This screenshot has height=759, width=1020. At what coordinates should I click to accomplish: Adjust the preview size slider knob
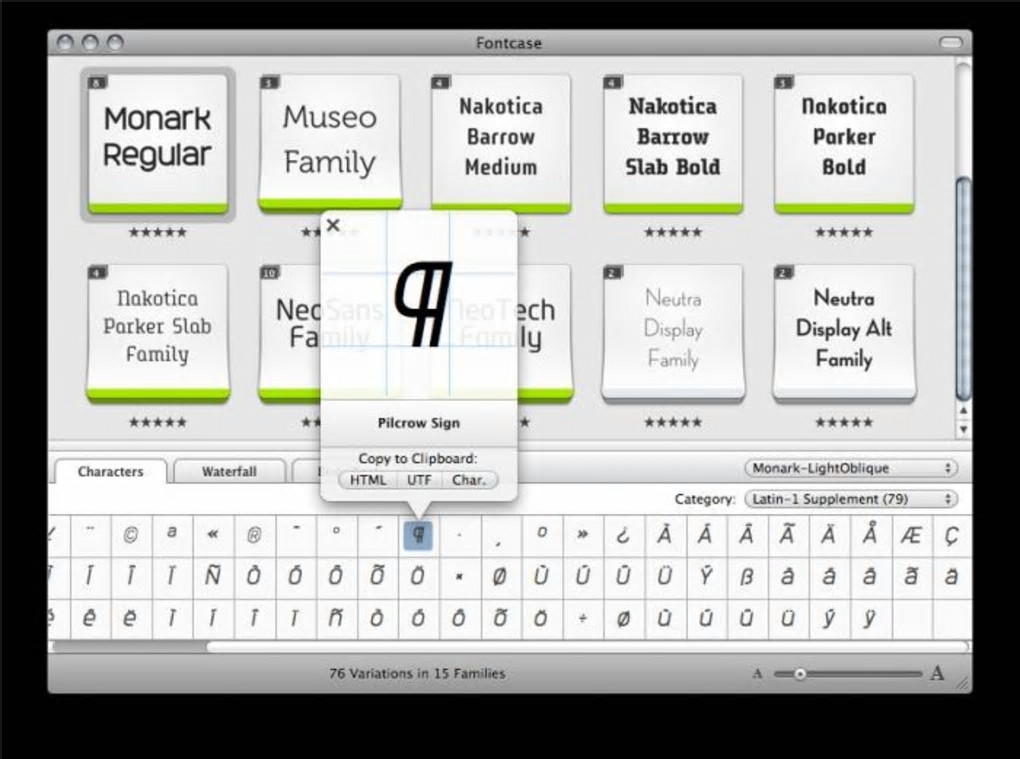point(800,674)
